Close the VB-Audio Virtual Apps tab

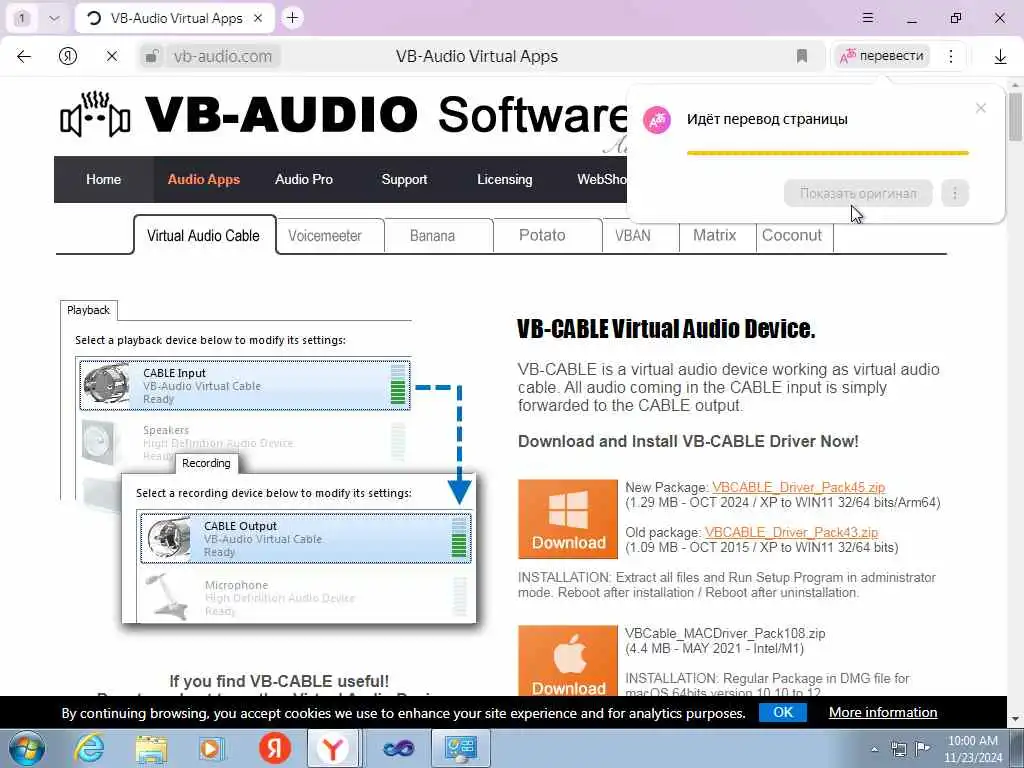pyautogui.click(x=258, y=18)
